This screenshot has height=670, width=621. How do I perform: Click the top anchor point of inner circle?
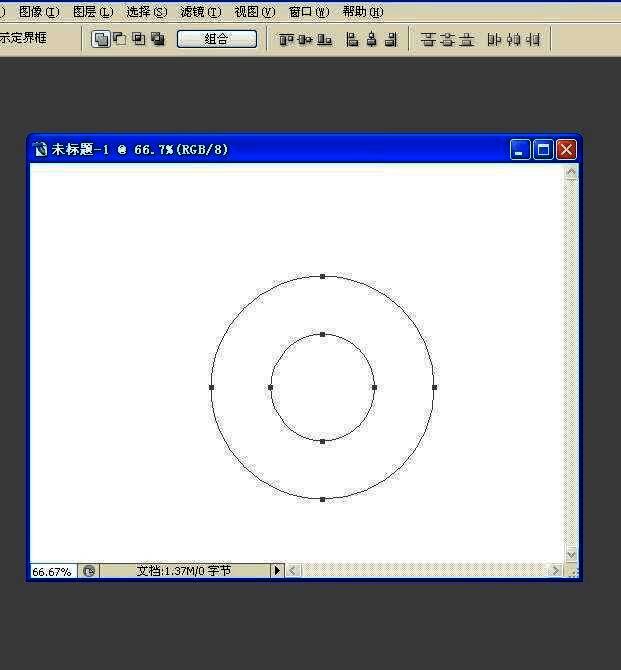(x=322, y=334)
